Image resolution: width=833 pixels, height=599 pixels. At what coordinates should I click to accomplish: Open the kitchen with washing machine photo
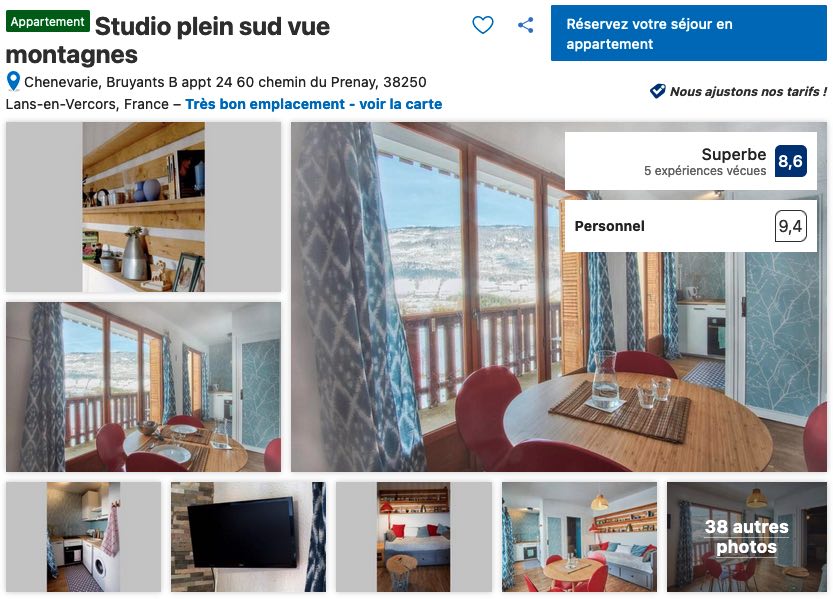pos(83,536)
